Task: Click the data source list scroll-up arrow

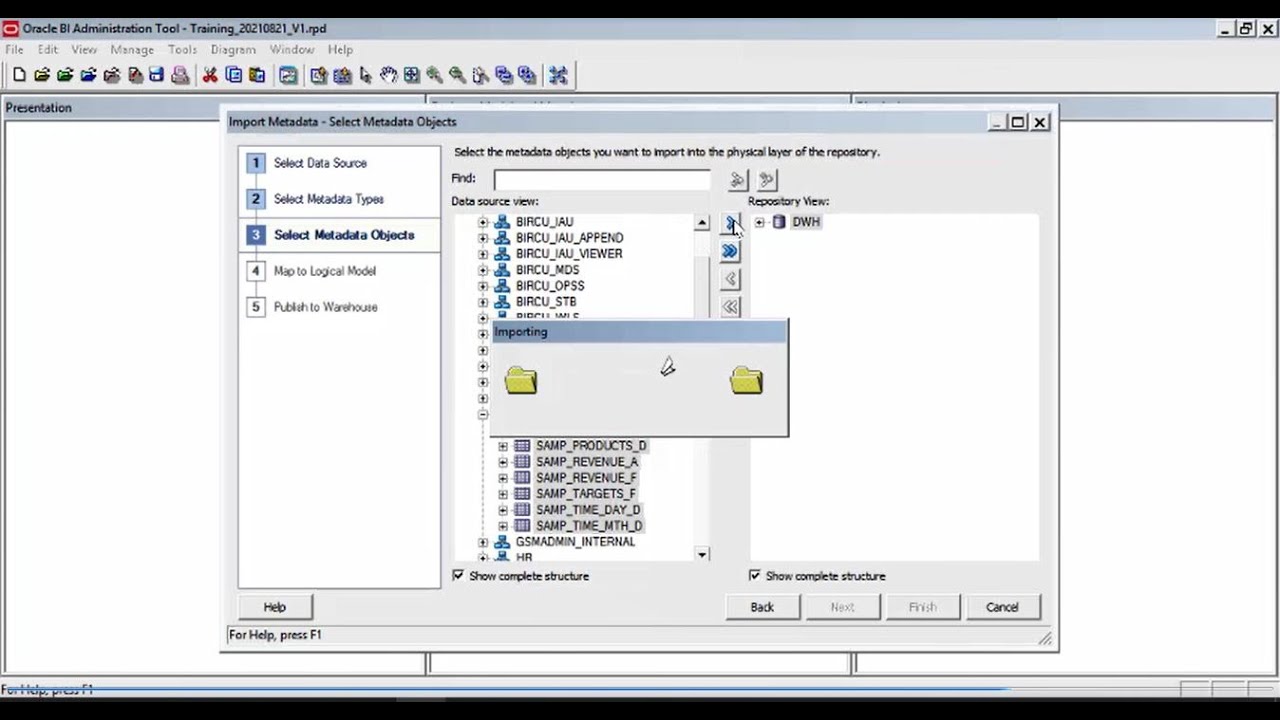Action: click(x=702, y=223)
